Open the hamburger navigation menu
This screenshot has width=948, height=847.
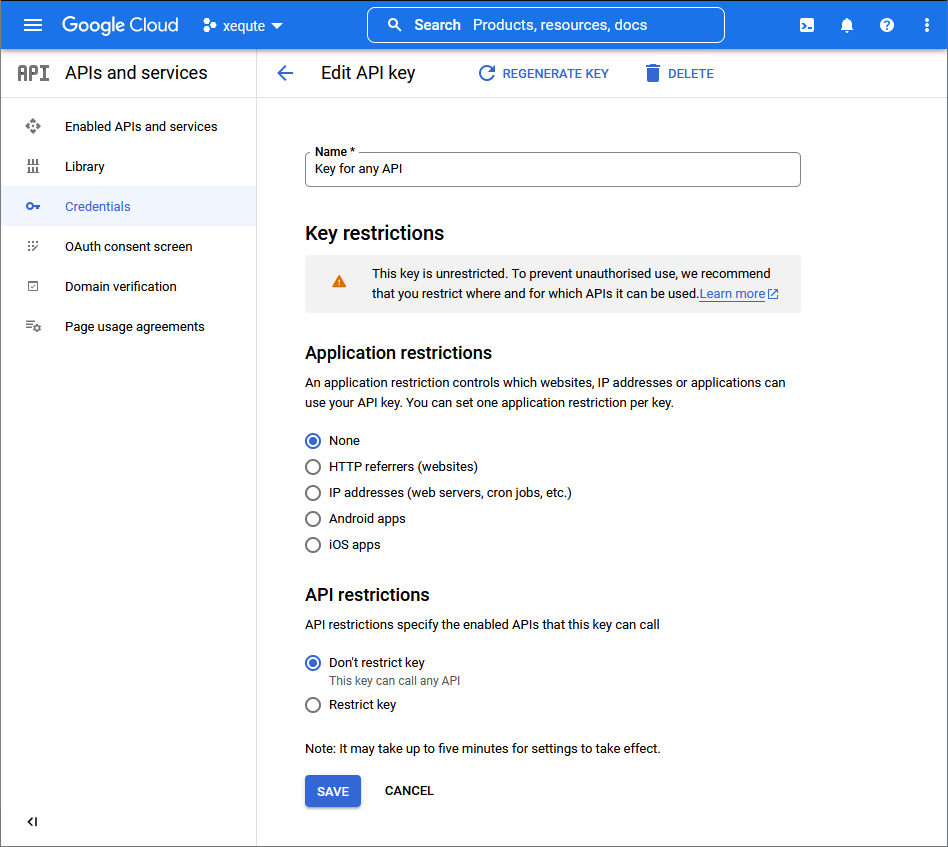click(x=33, y=25)
